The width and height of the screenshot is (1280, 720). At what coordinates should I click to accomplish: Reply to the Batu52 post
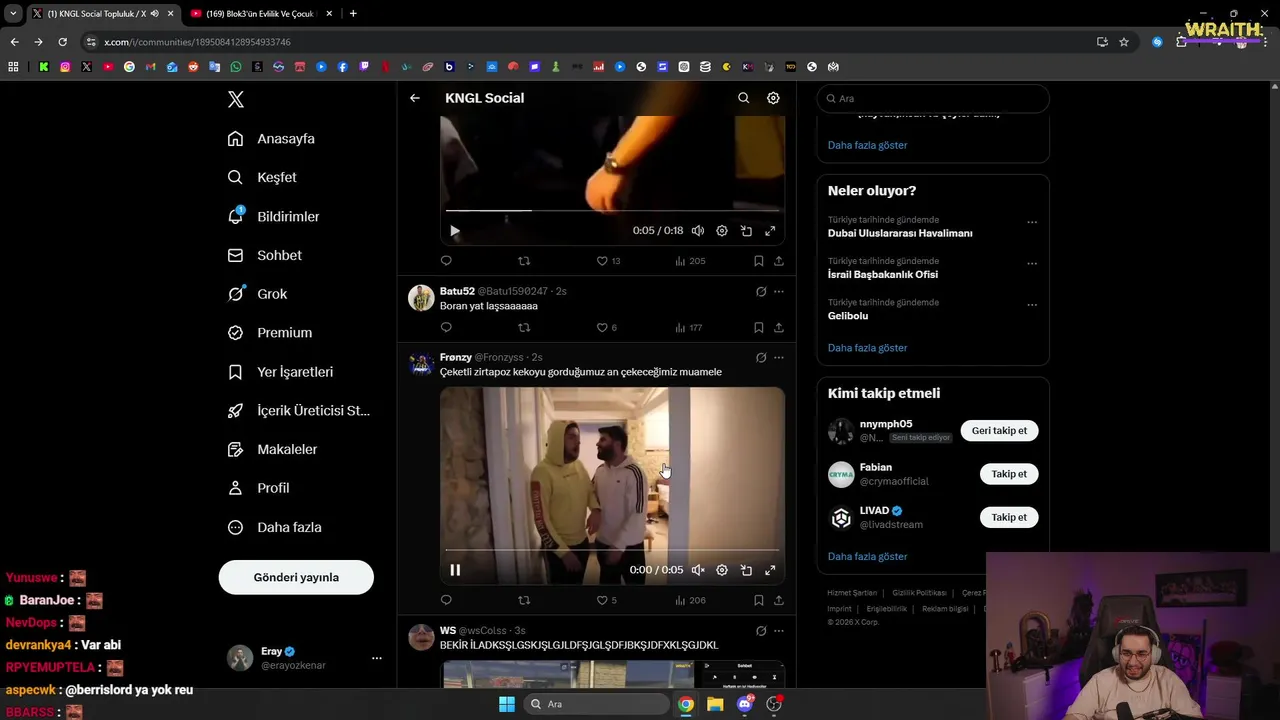click(446, 327)
